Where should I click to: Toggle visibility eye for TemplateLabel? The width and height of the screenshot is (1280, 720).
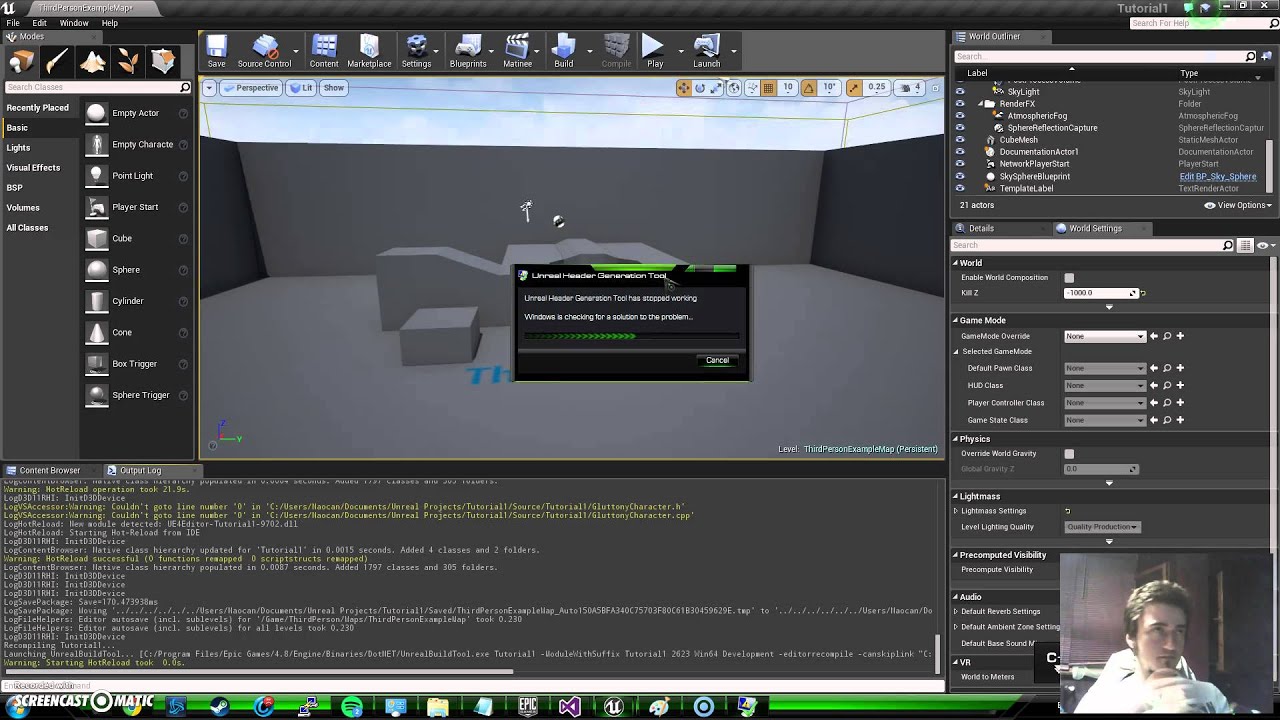coord(960,188)
